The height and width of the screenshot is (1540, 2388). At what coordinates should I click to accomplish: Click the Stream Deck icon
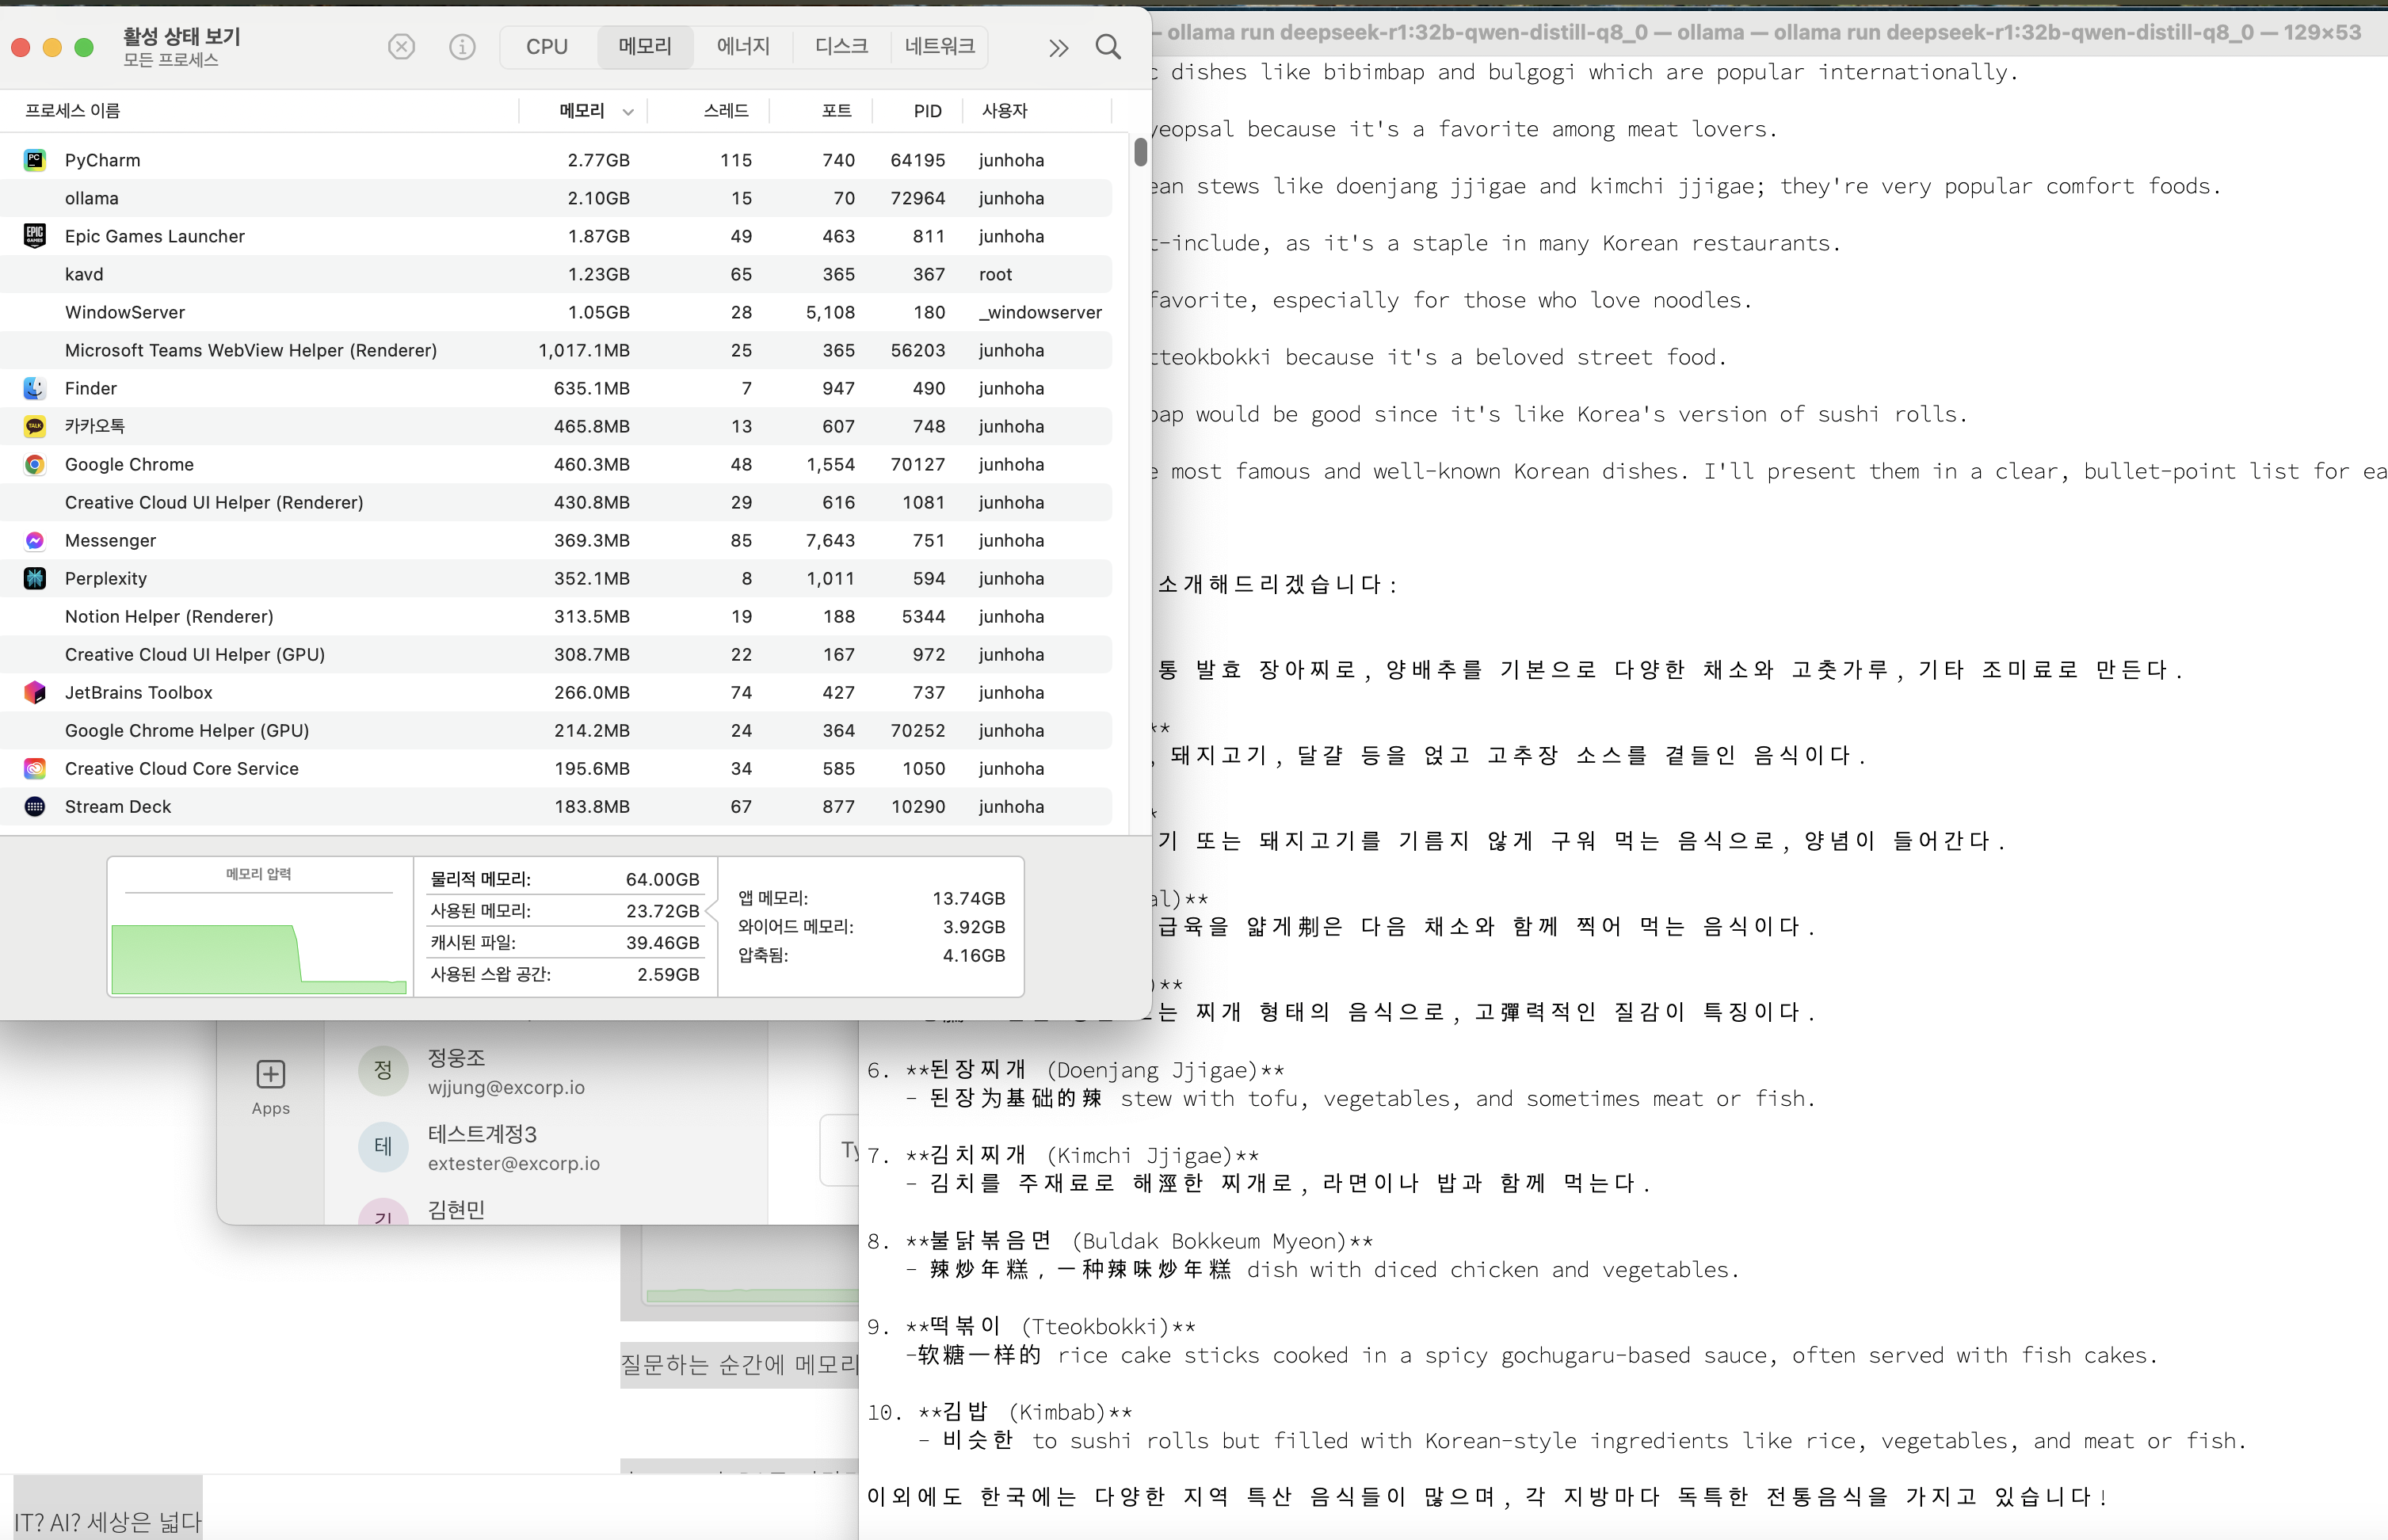(35, 806)
